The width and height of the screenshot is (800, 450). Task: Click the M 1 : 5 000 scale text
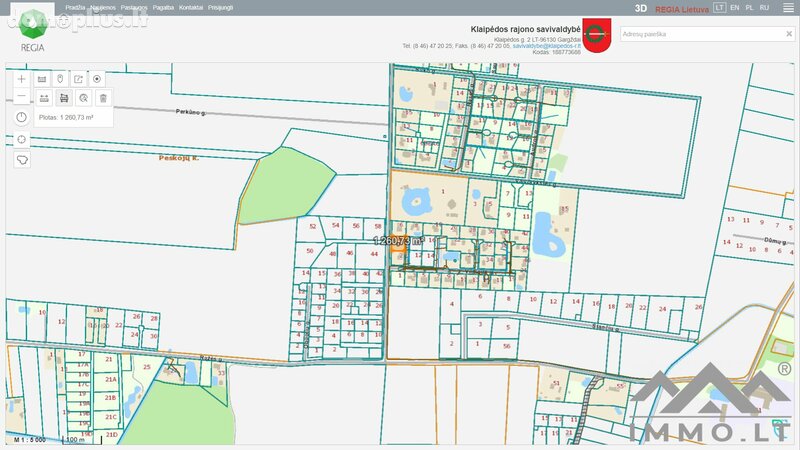pyautogui.click(x=30, y=439)
